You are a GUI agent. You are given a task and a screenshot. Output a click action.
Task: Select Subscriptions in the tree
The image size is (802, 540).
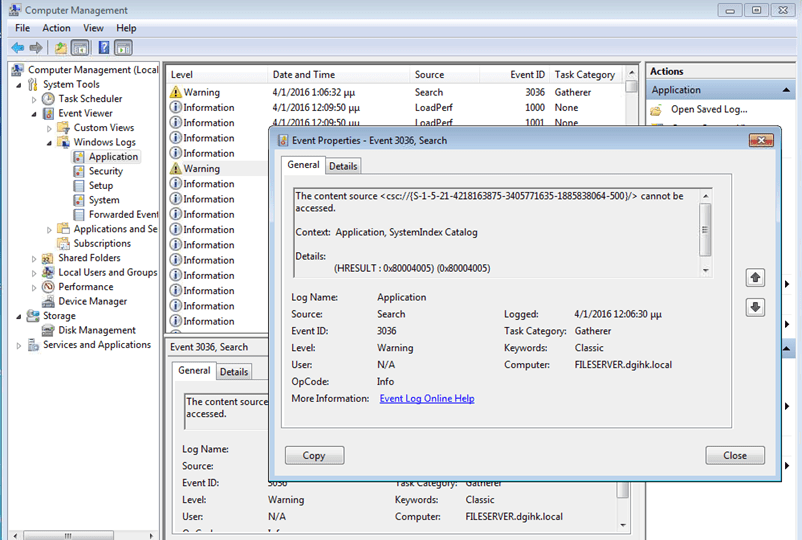coord(102,243)
